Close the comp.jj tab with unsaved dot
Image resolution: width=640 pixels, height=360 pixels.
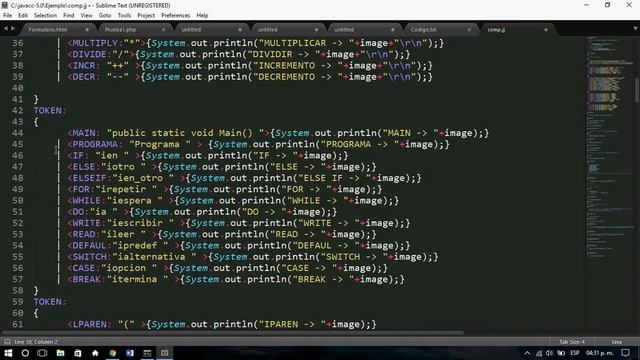[x=546, y=30]
